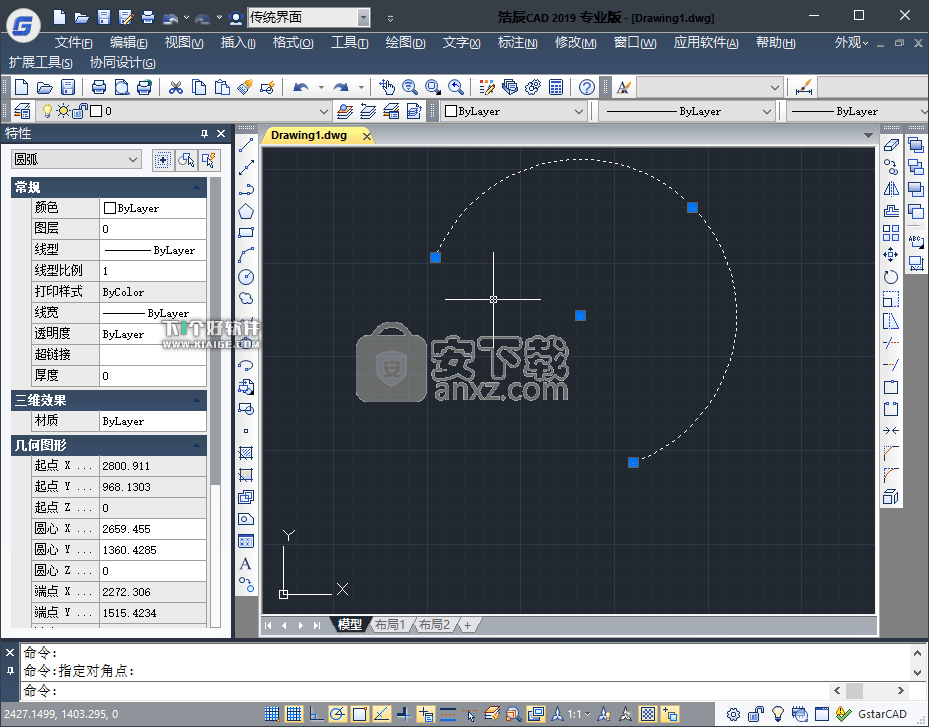Select the Polygon tool in draw toolbar
The image size is (929, 727).
tap(246, 211)
